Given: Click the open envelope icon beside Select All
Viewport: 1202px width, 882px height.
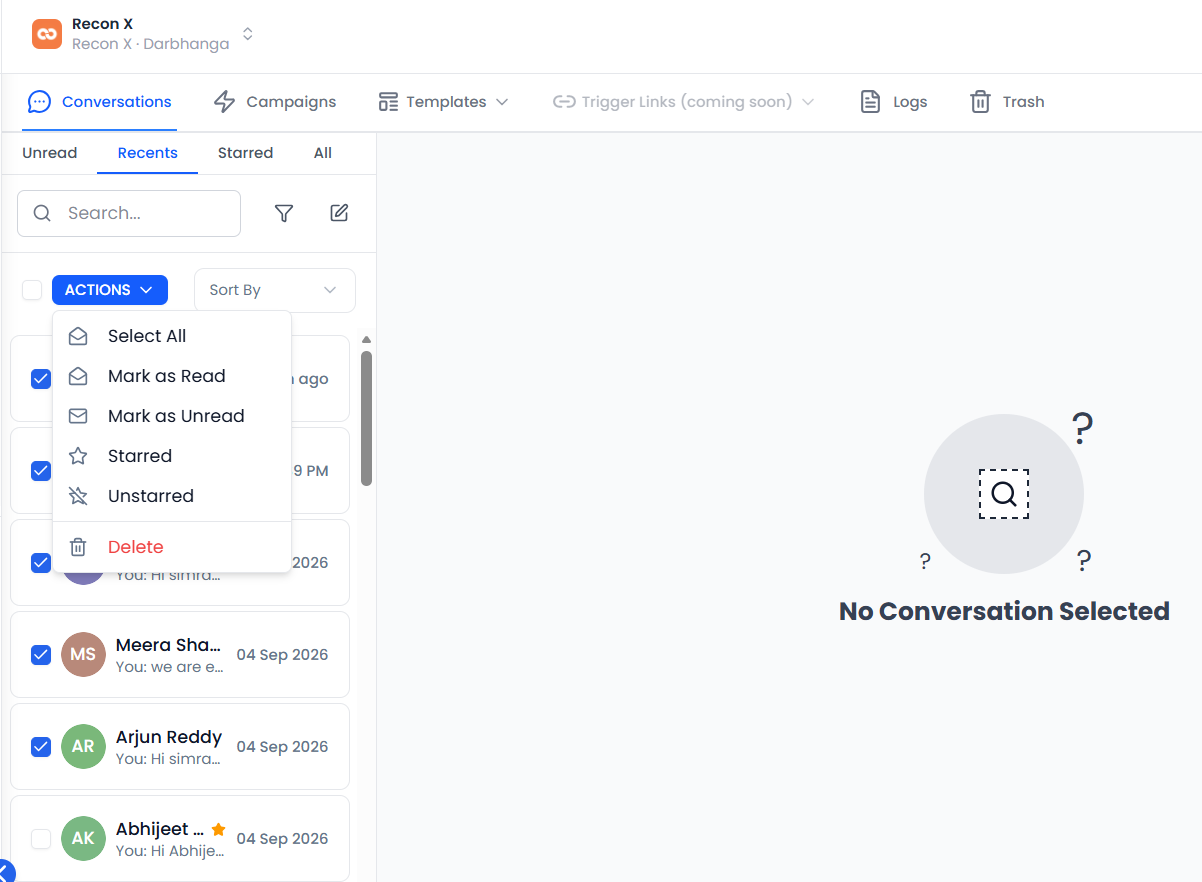Looking at the screenshot, I should pos(78,336).
